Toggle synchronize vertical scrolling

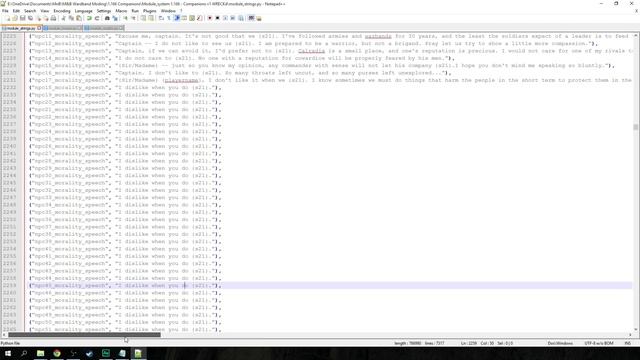click(143, 18)
